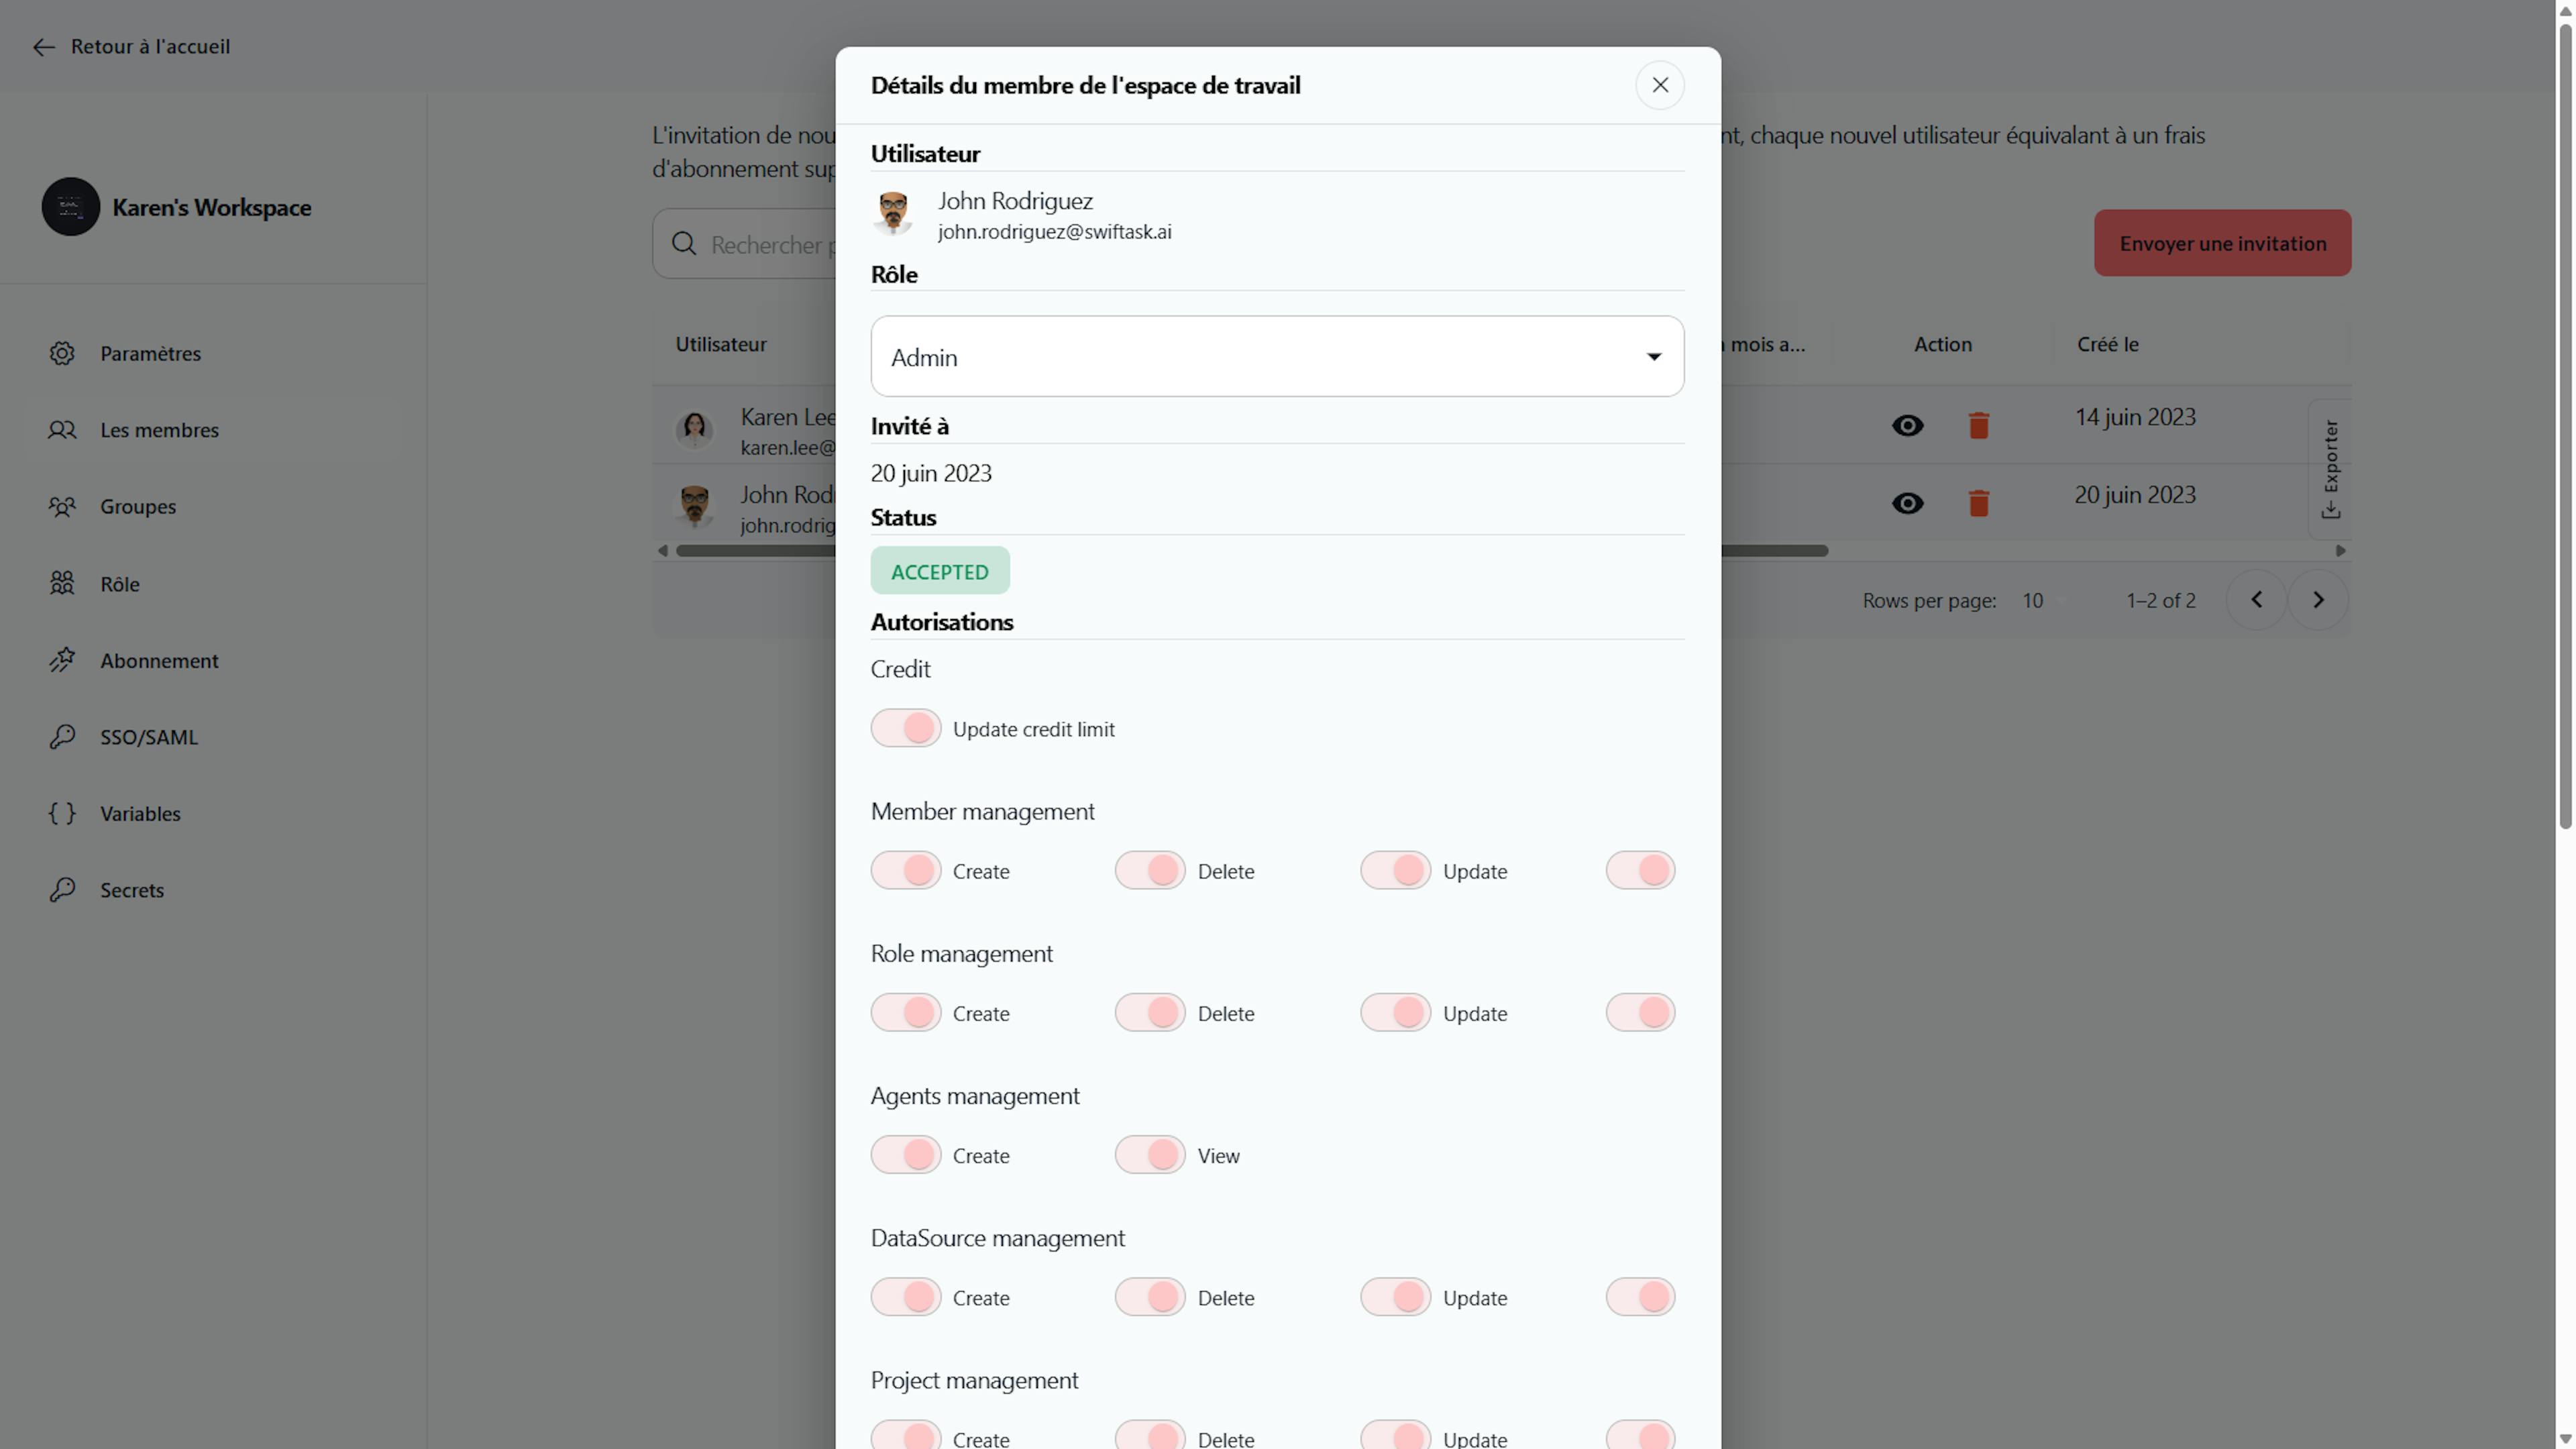This screenshot has width=2576, height=1449.
Task: Delete Karen Lee with trash icon
Action: [1978, 426]
